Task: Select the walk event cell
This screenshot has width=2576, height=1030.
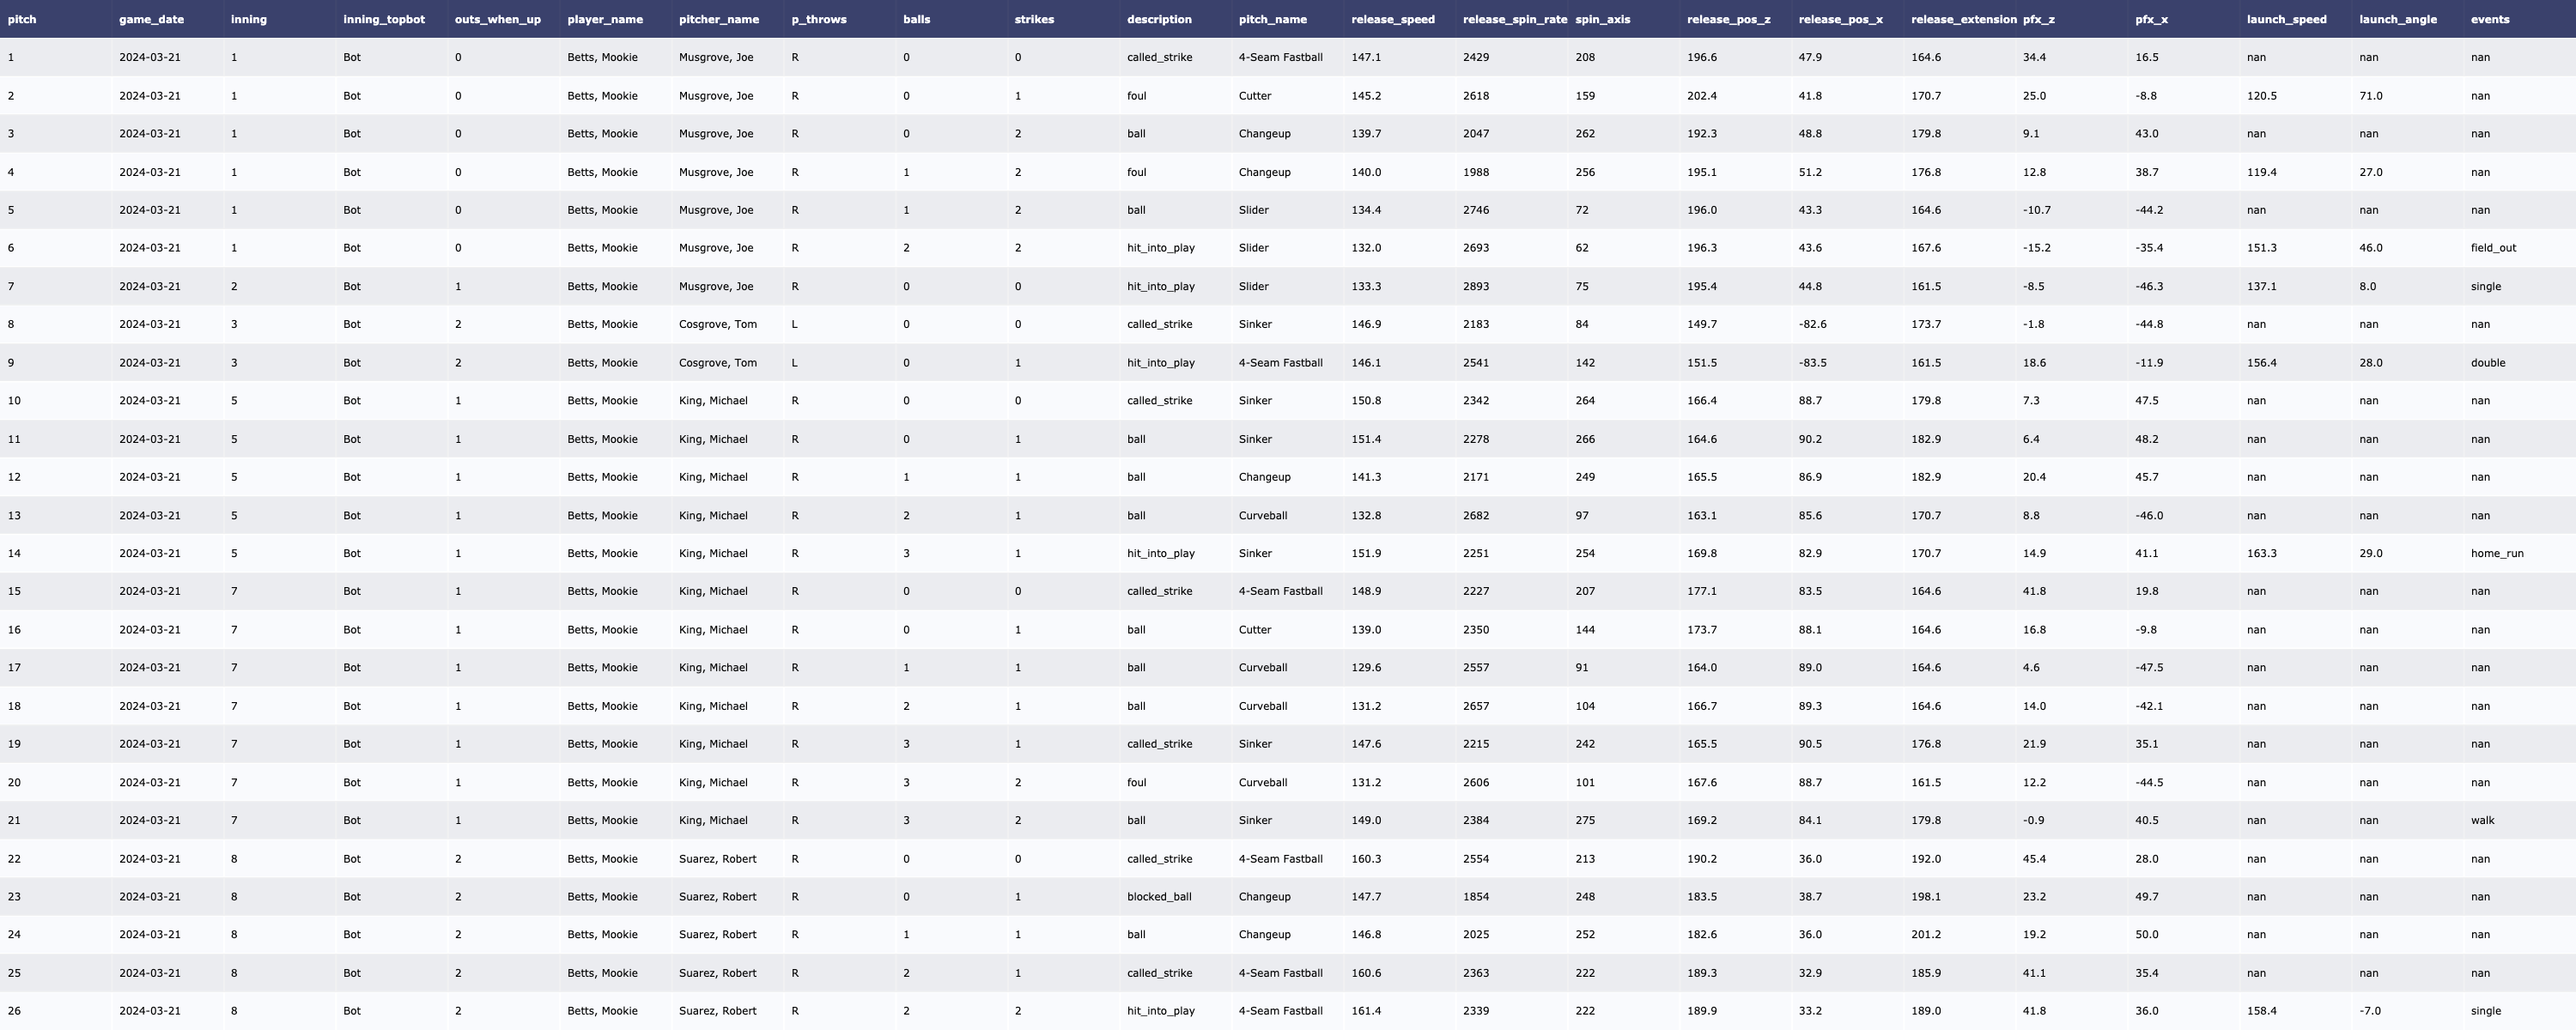Action: [2482, 820]
